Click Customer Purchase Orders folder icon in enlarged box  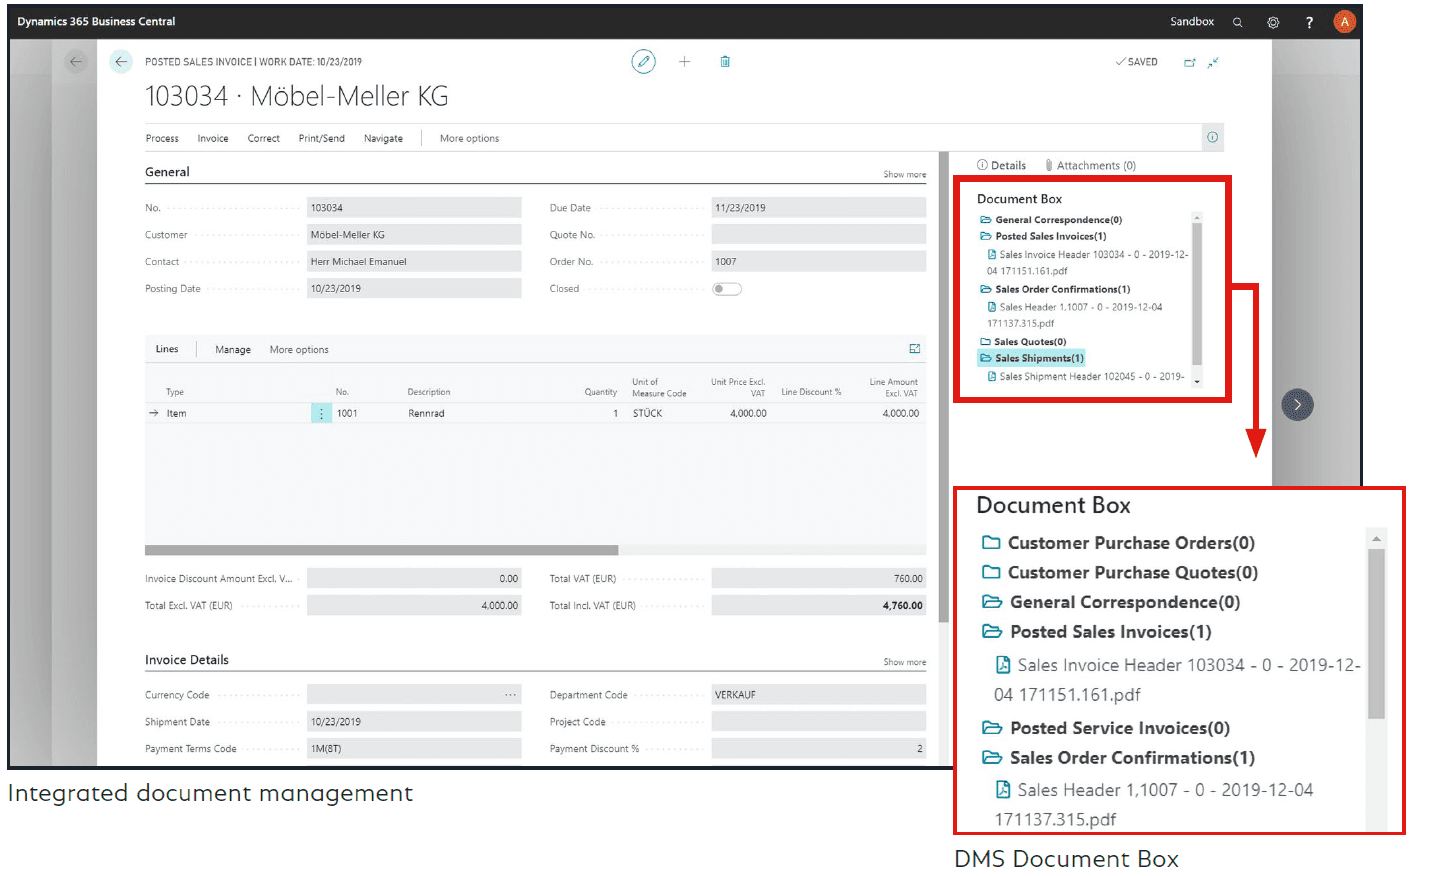[991, 543]
